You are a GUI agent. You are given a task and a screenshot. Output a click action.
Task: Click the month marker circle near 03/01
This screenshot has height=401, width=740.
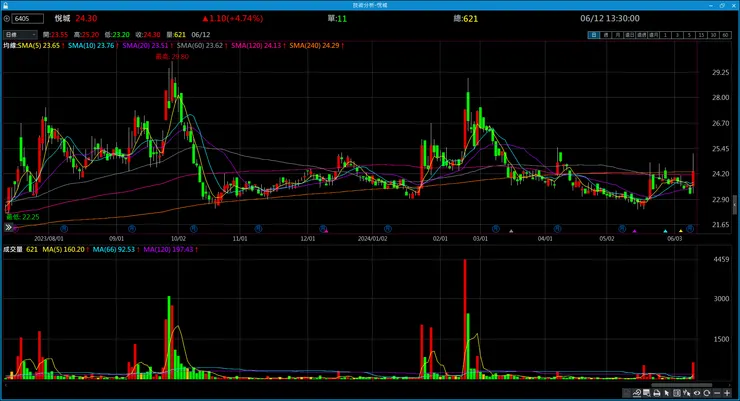pos(496,229)
